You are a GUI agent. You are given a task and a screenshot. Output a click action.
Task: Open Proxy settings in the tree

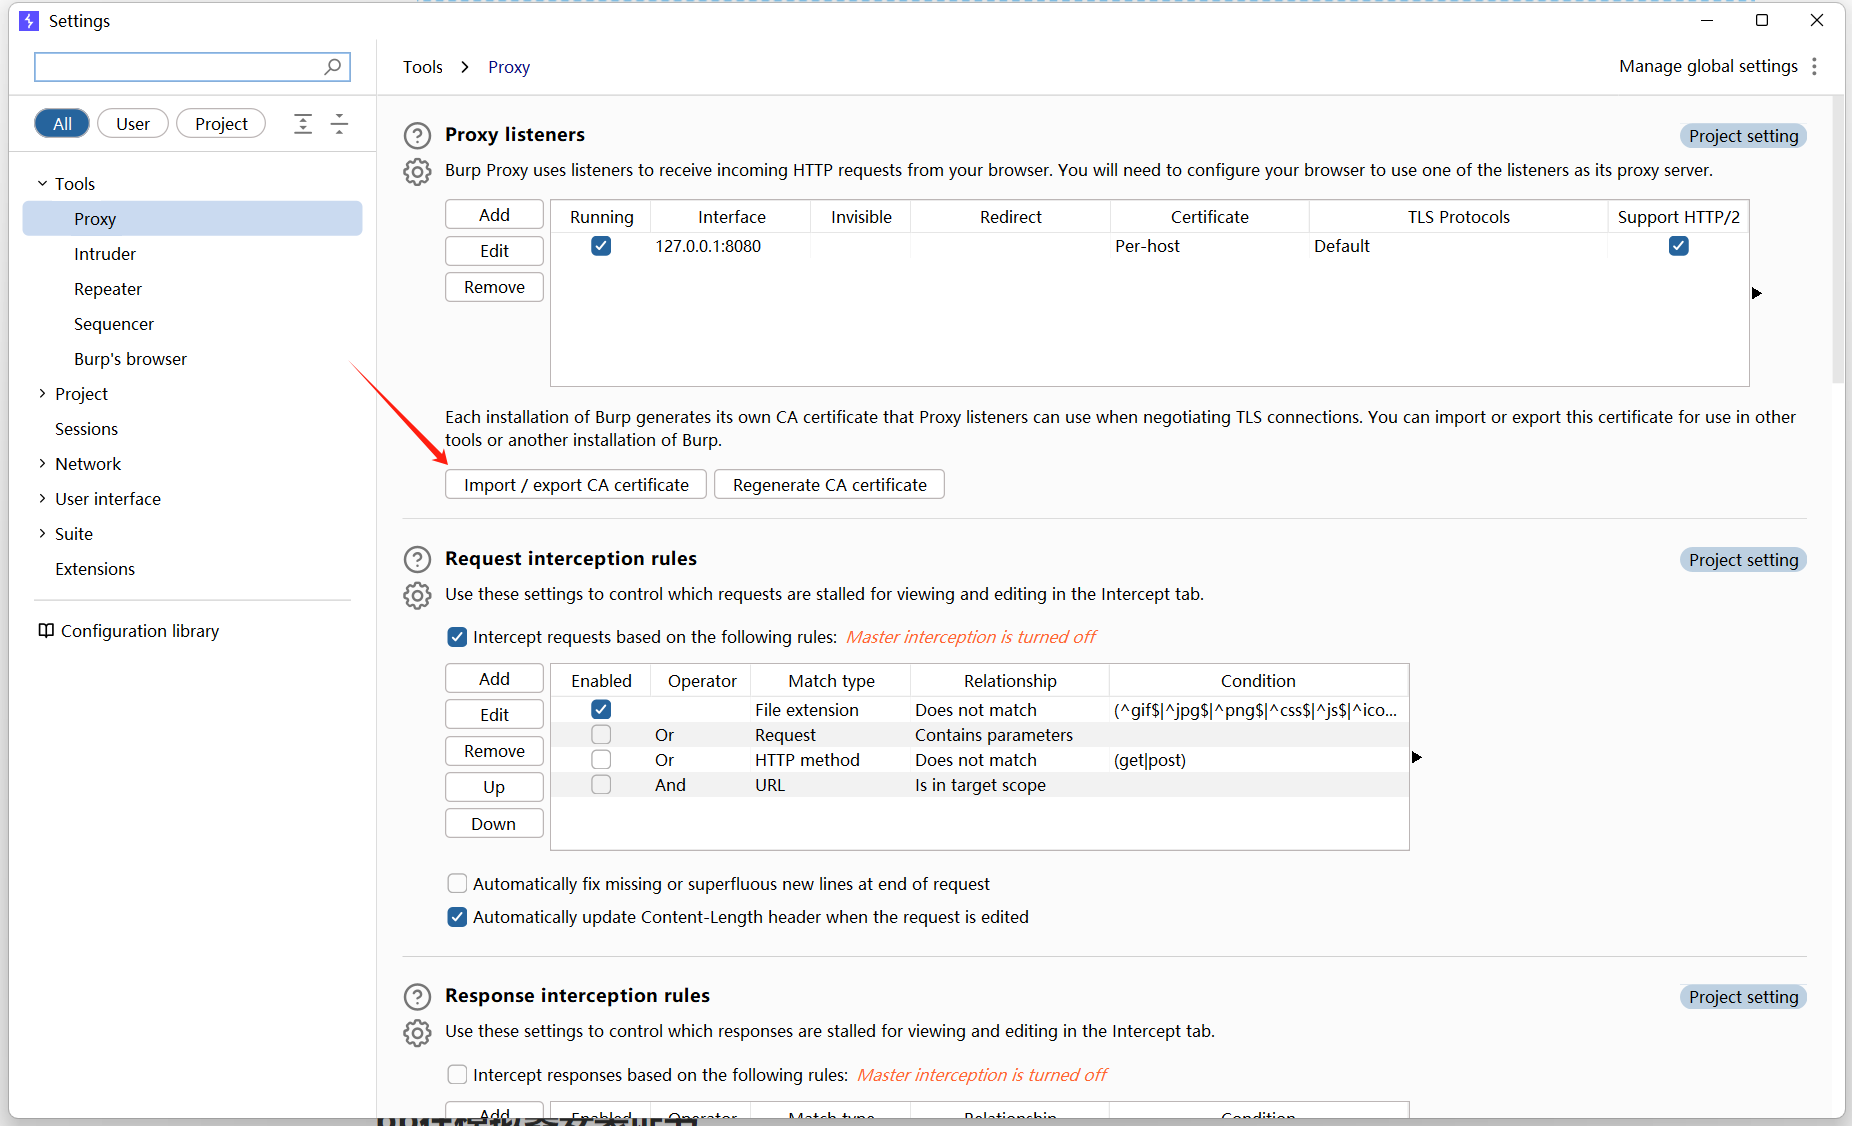192,218
